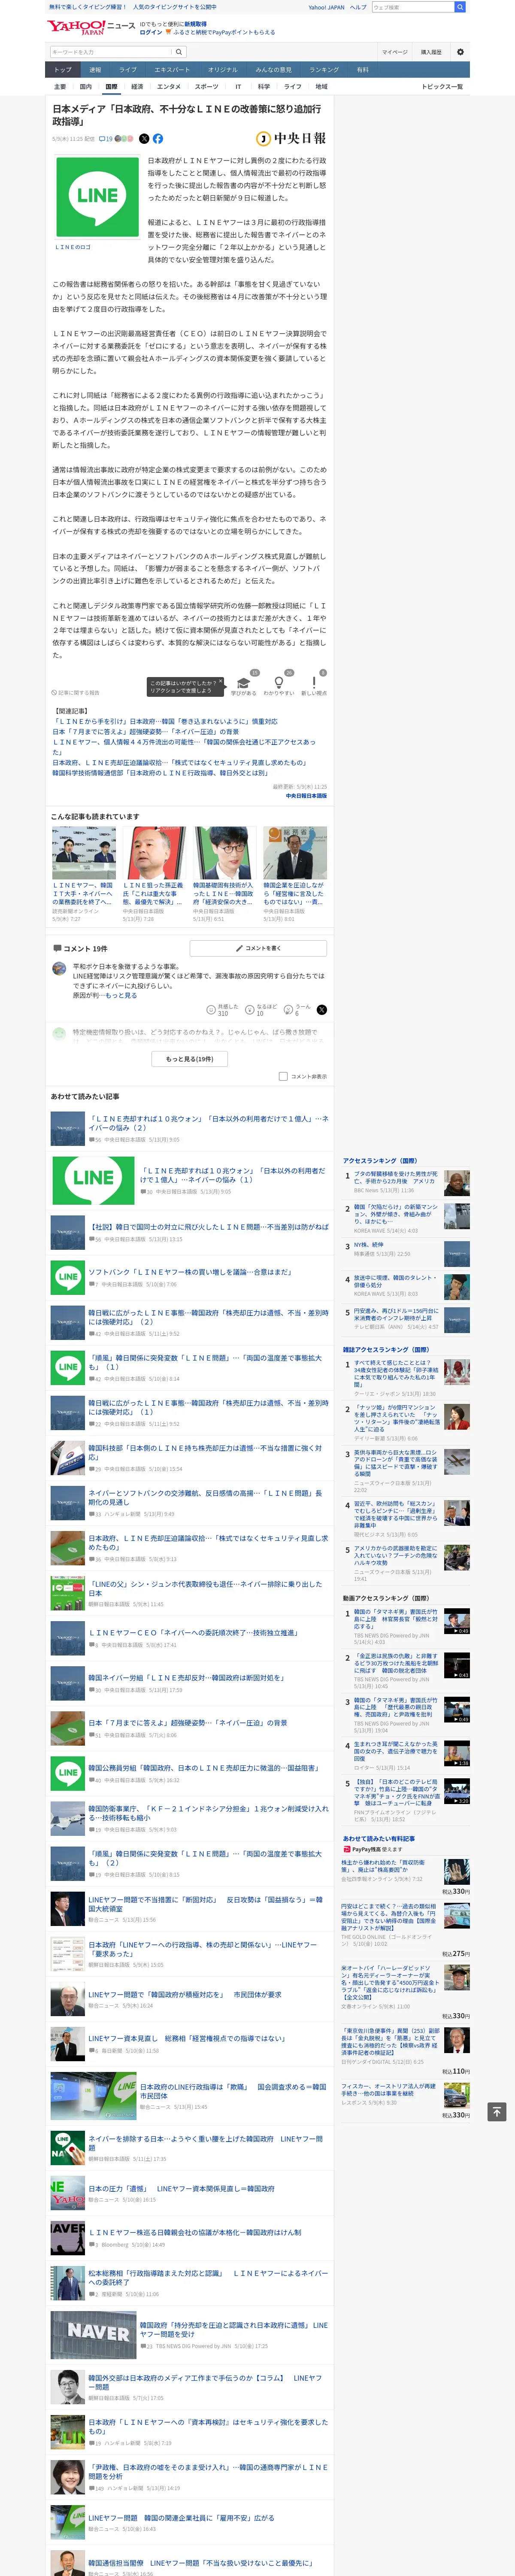Open マイページ link
This screenshot has width=515, height=2576.
pyautogui.click(x=394, y=52)
